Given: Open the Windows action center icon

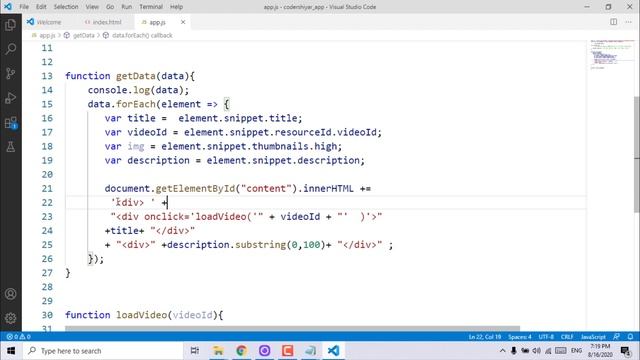Looking at the screenshot, I should 625,351.
